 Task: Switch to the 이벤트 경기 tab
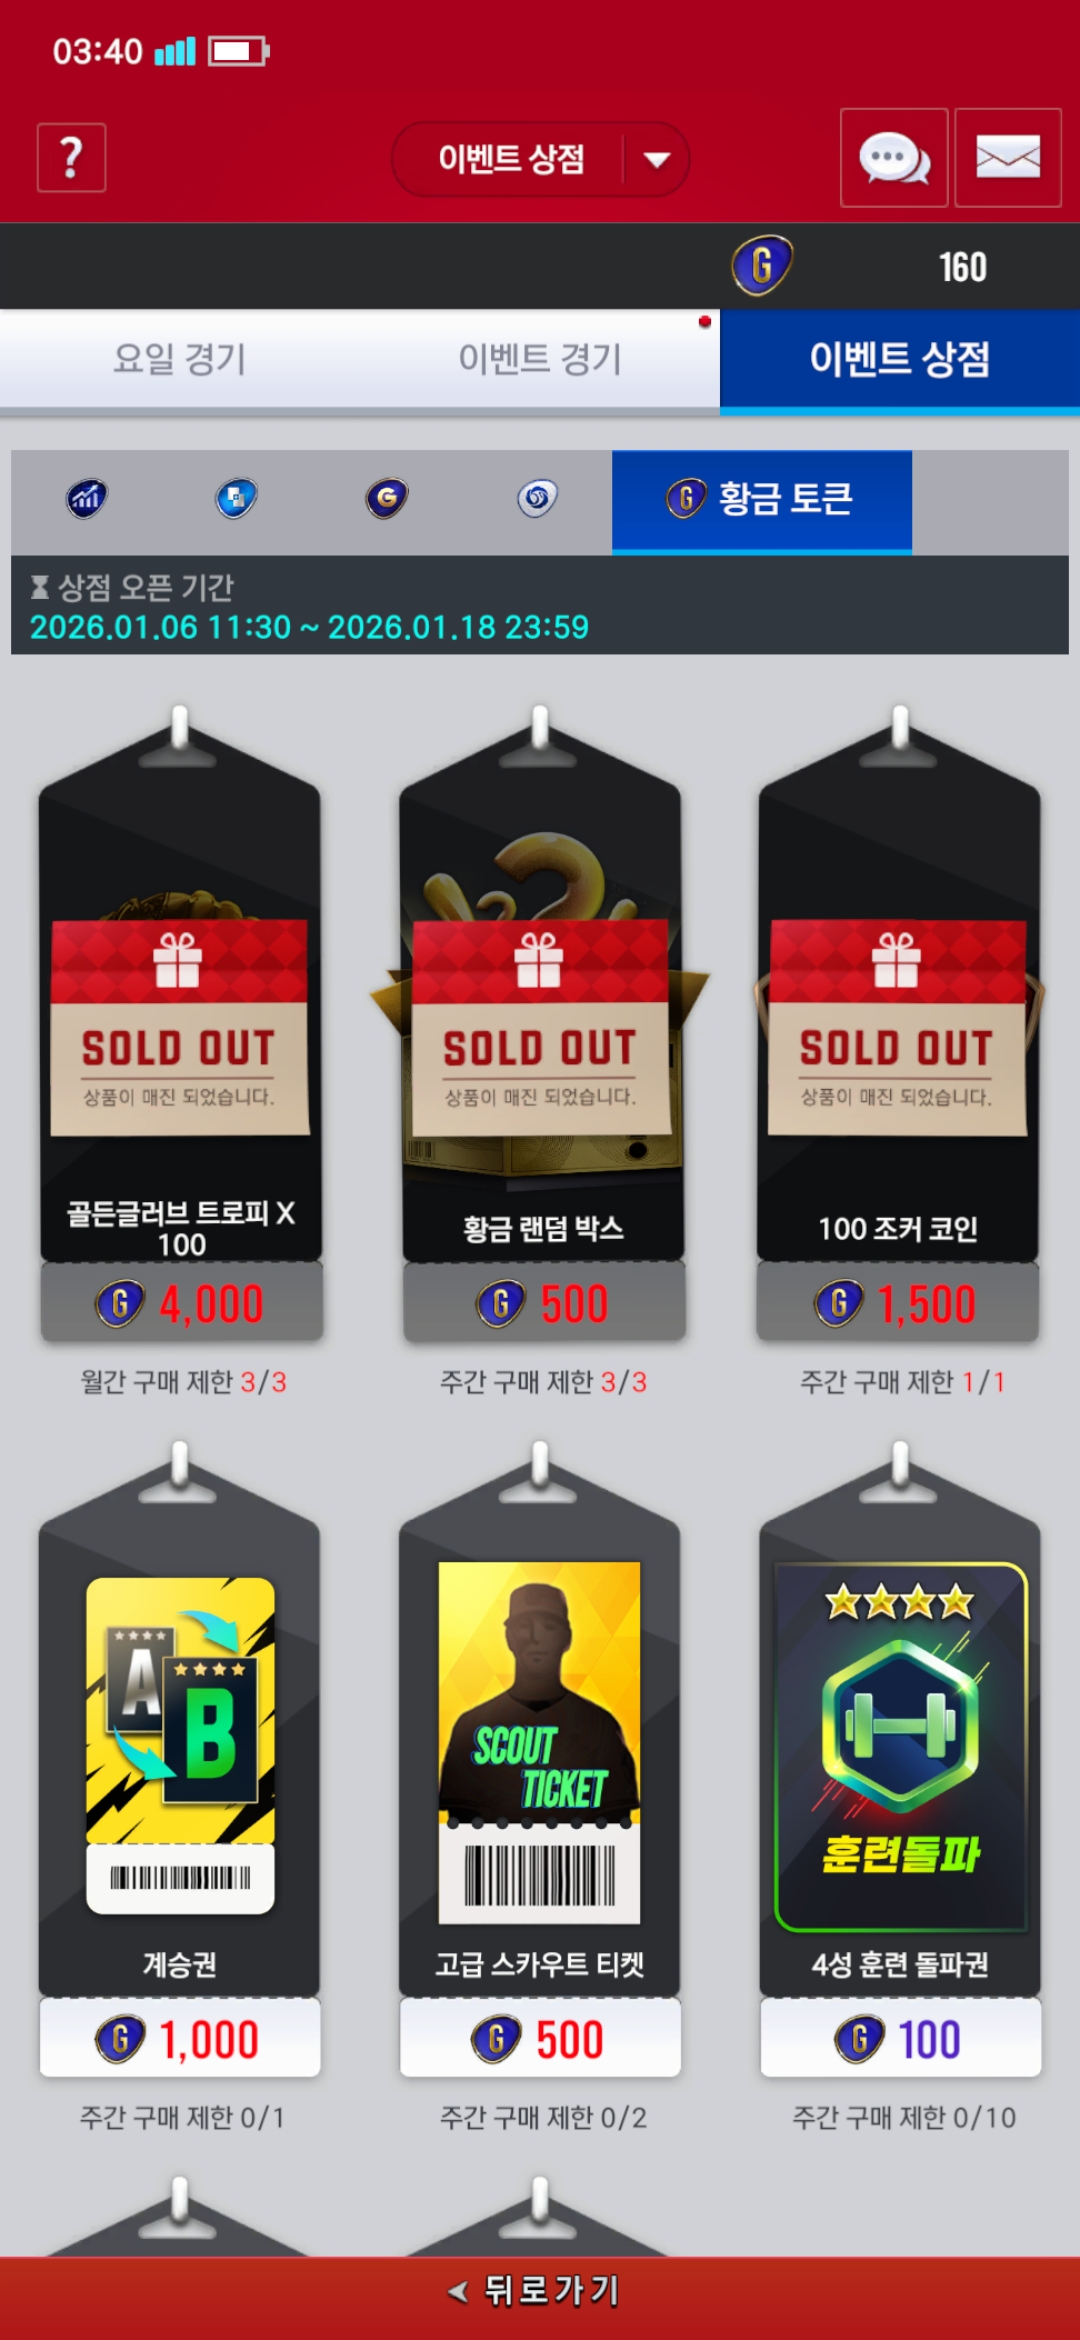click(x=540, y=359)
